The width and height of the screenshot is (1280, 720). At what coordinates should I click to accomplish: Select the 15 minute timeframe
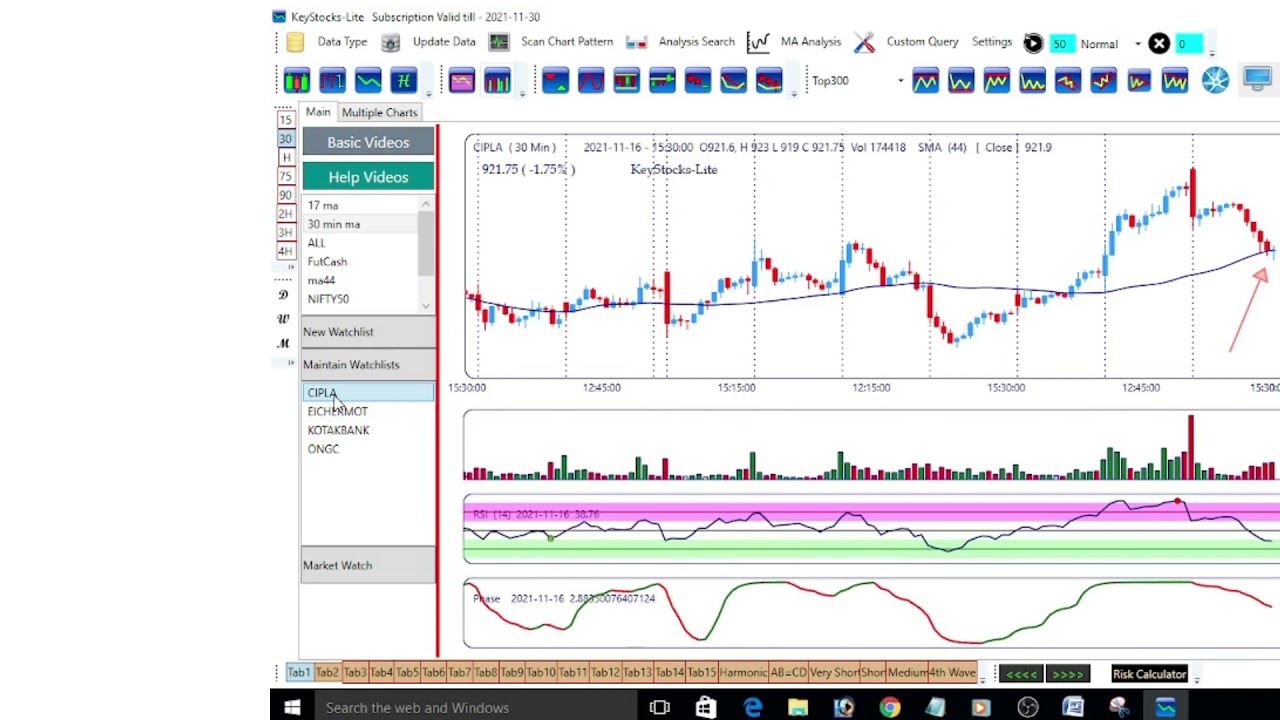(286, 120)
